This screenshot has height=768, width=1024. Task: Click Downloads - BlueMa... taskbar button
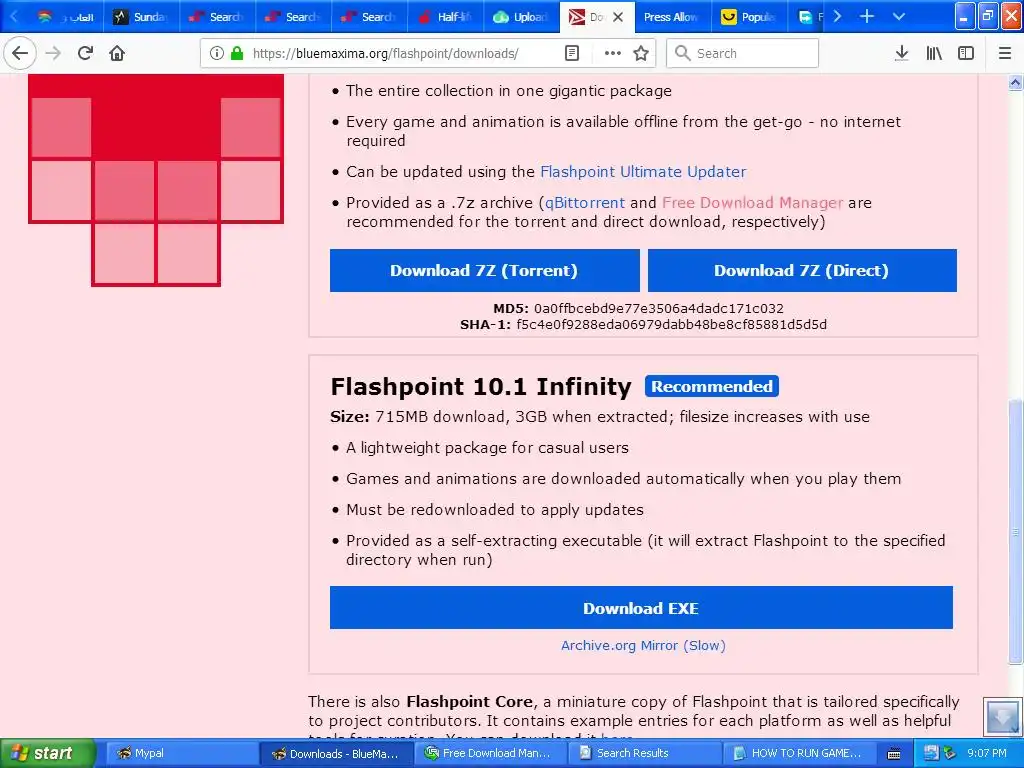pyautogui.click(x=336, y=753)
